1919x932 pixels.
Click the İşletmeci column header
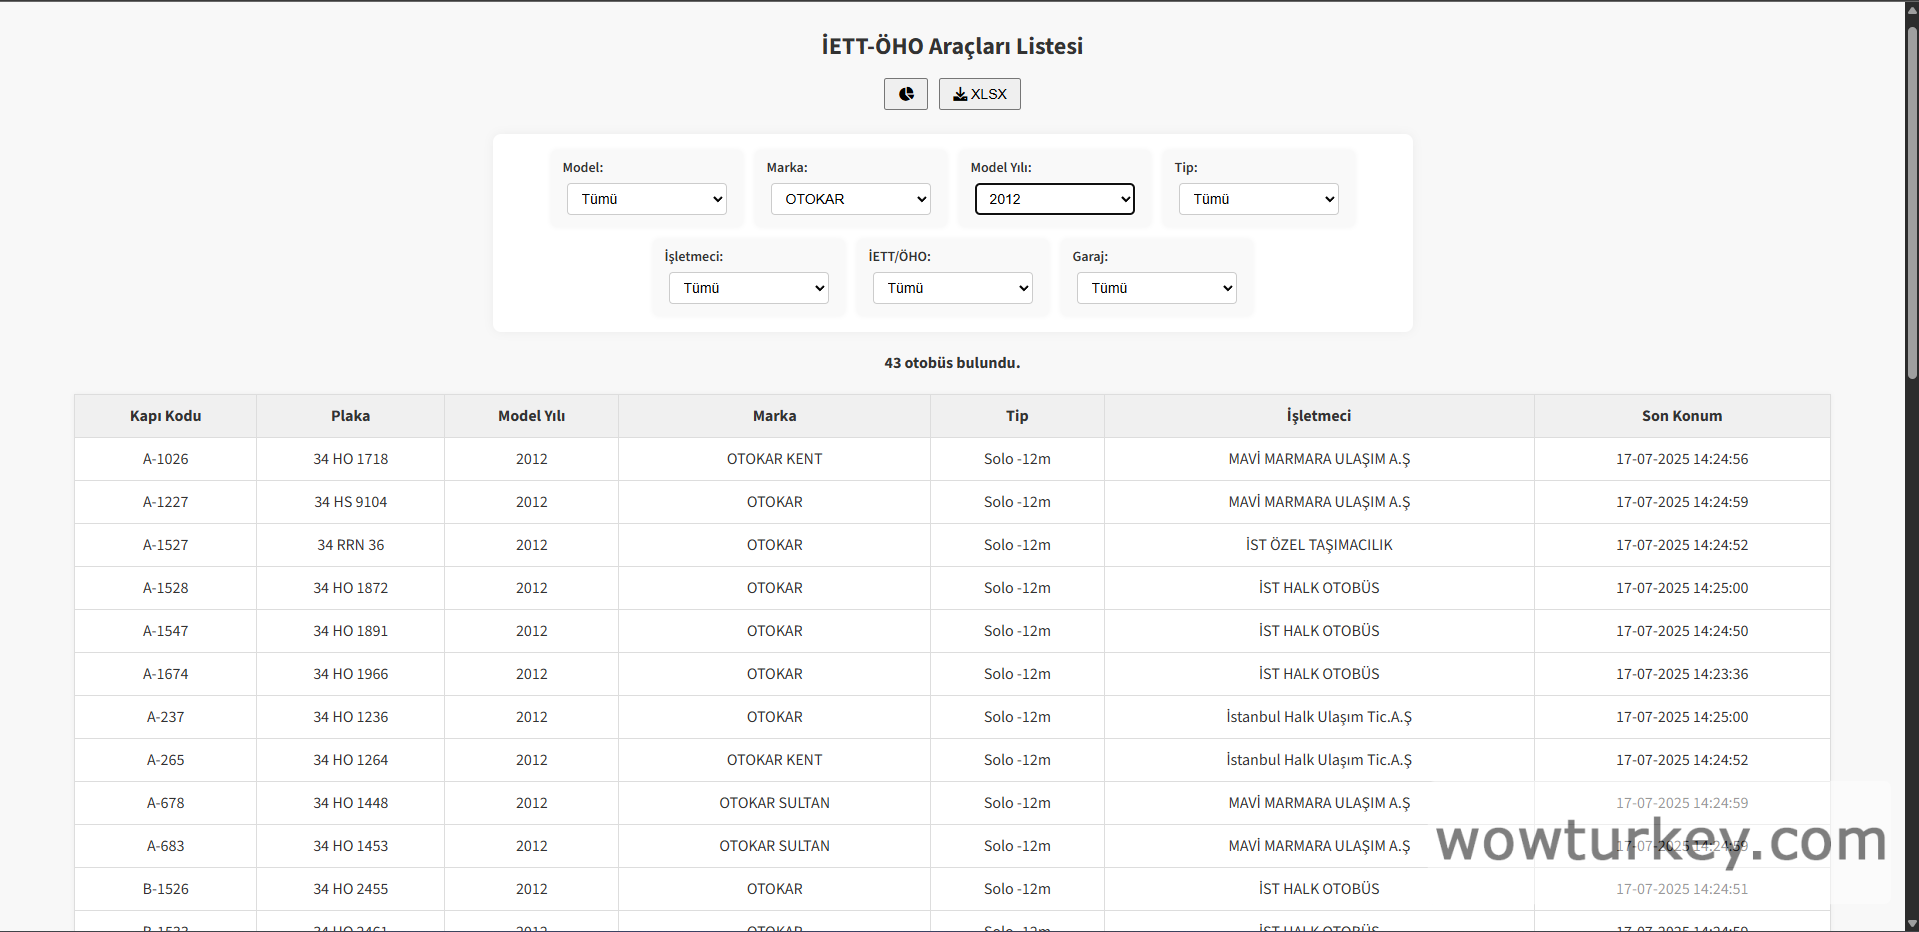pyautogui.click(x=1318, y=416)
